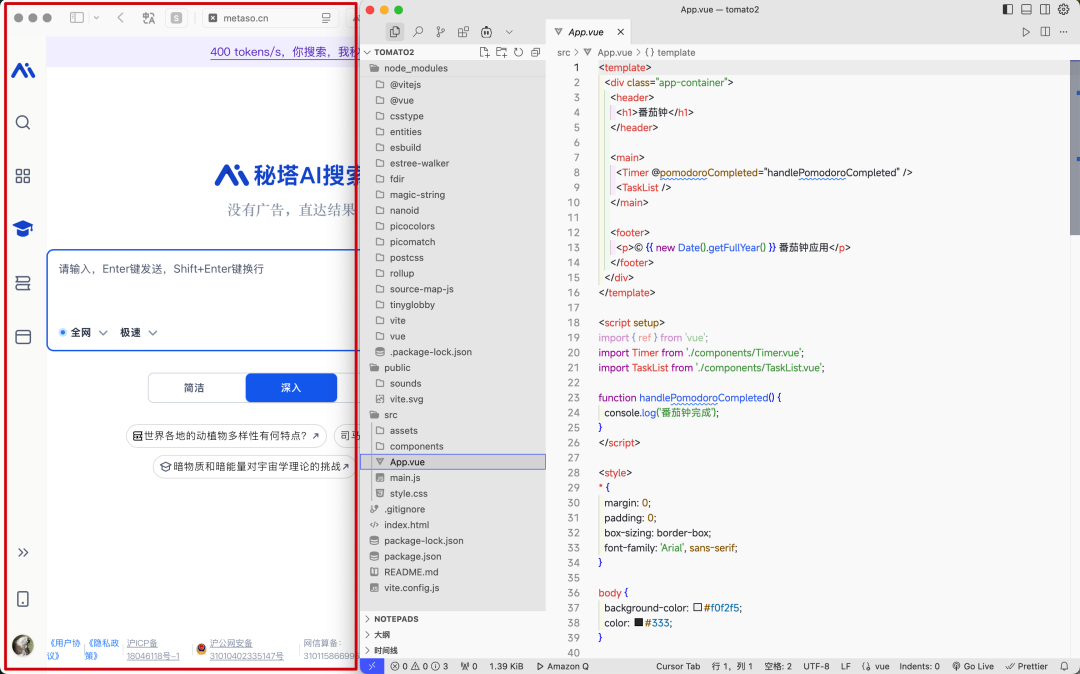Screen dimensions: 1080x674
Task: Toggle the primary sidebar layout icon
Action: coord(1008,10)
